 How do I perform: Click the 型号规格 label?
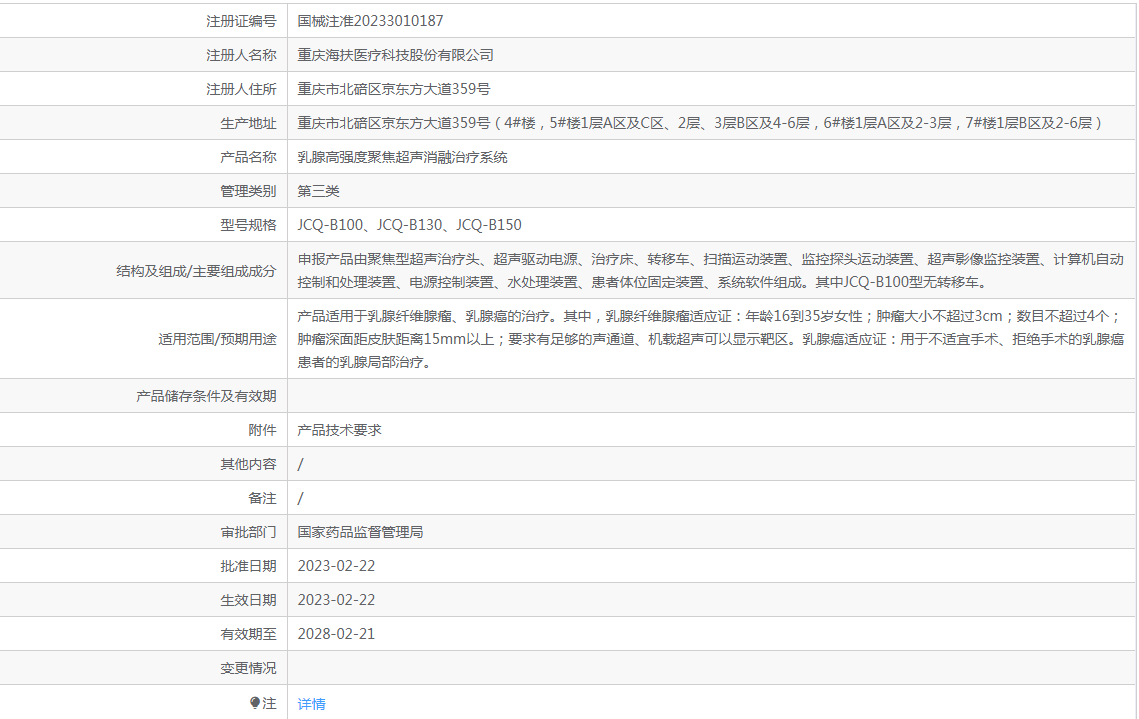[x=248, y=225]
